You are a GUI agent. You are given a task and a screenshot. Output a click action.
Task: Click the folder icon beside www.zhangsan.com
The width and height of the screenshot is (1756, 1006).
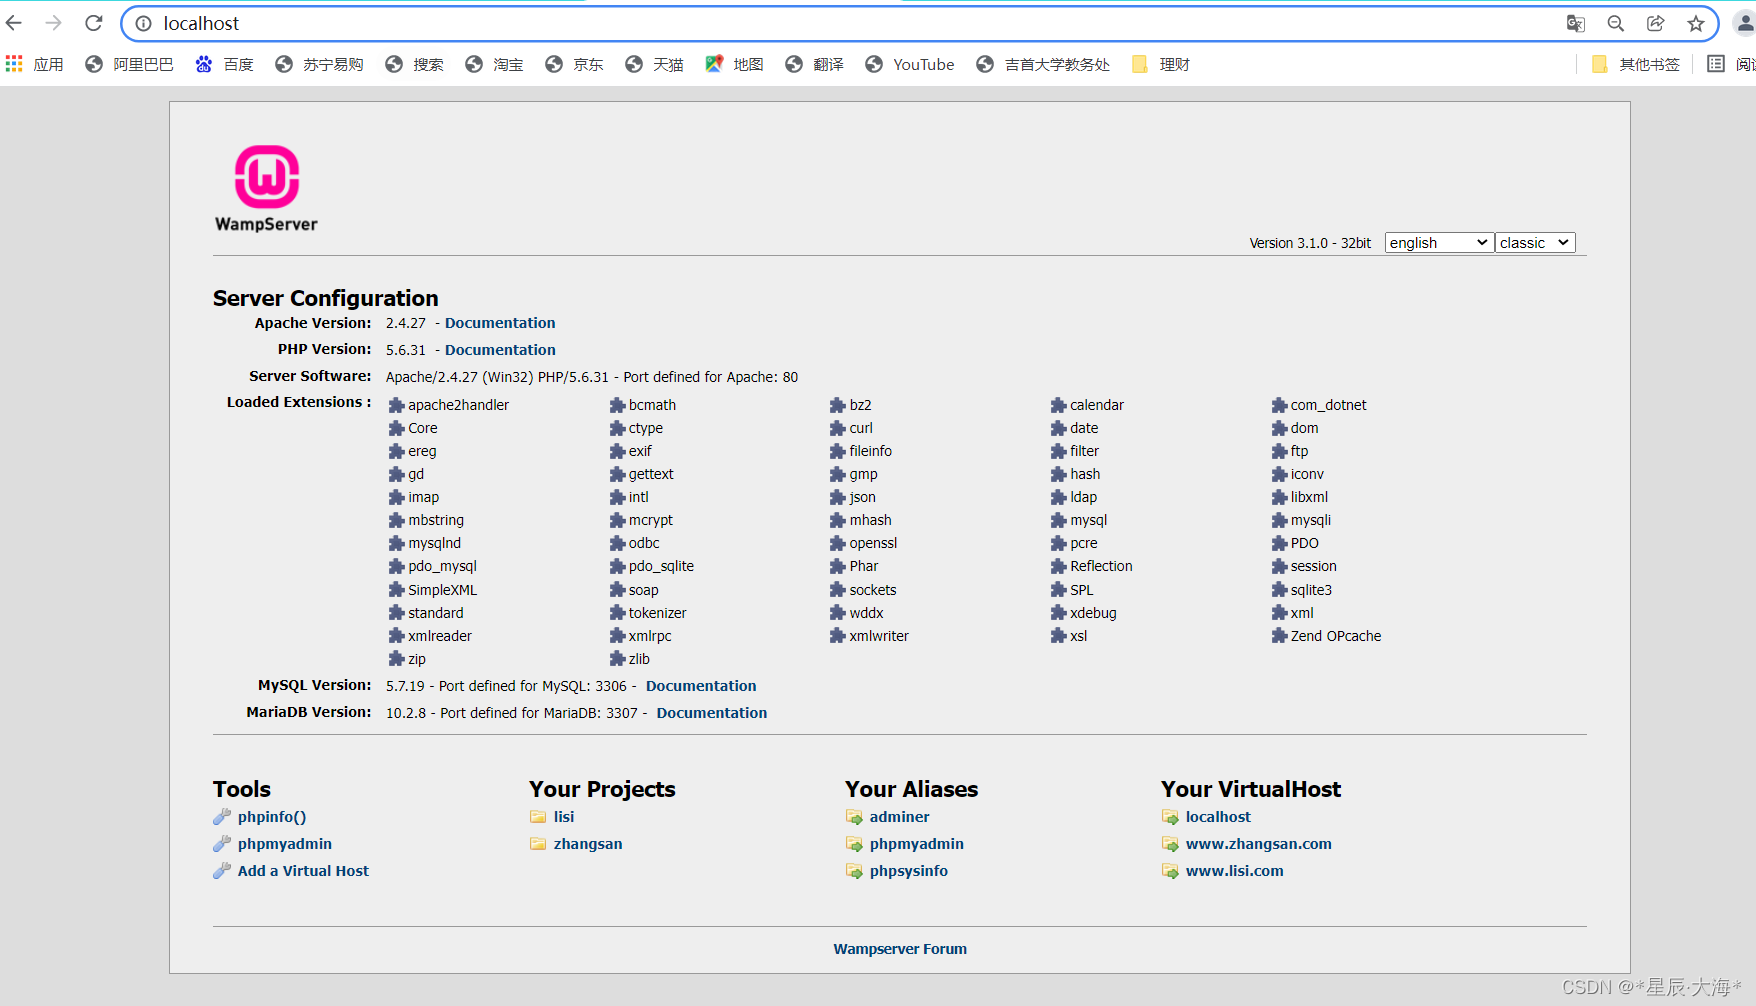tap(1170, 844)
